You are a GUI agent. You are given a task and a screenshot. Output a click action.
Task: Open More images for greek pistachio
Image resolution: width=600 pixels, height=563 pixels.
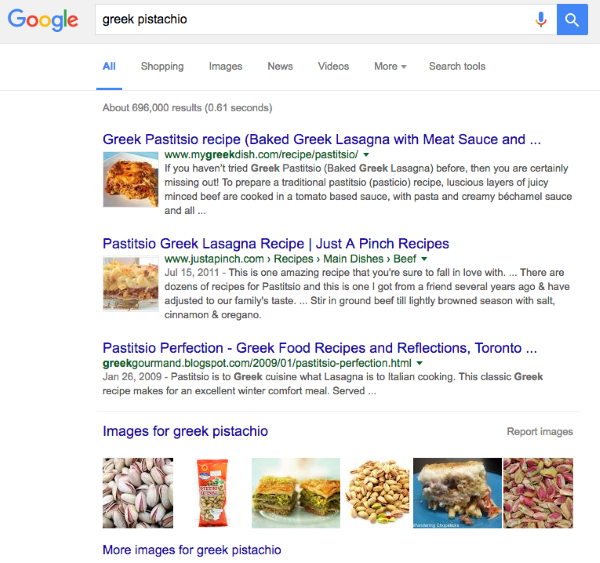tap(192, 550)
